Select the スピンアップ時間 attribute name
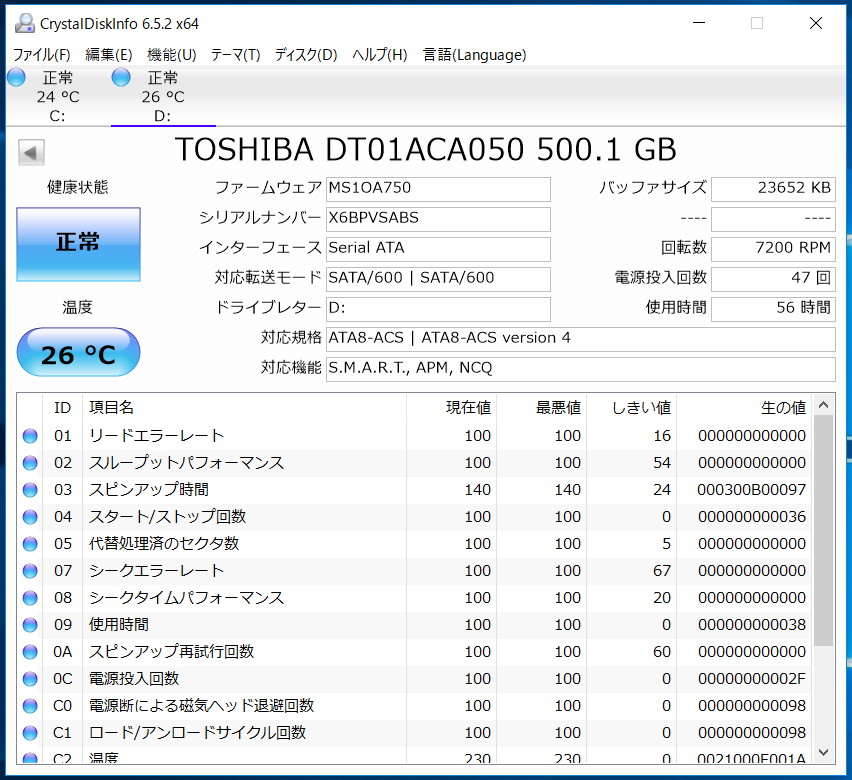The width and height of the screenshot is (852, 780). tap(149, 490)
